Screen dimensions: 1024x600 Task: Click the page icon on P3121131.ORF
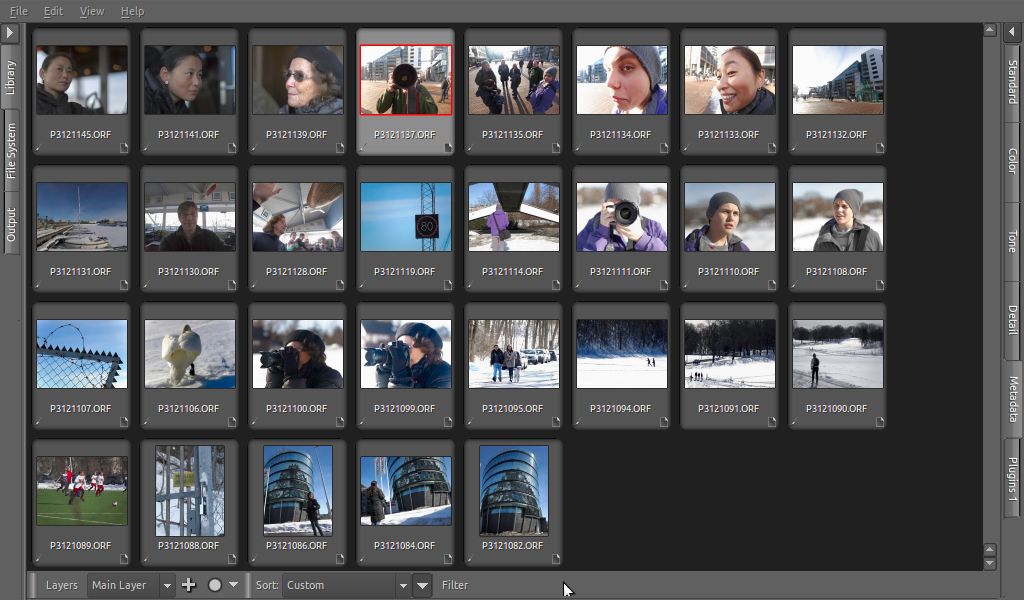(x=124, y=285)
